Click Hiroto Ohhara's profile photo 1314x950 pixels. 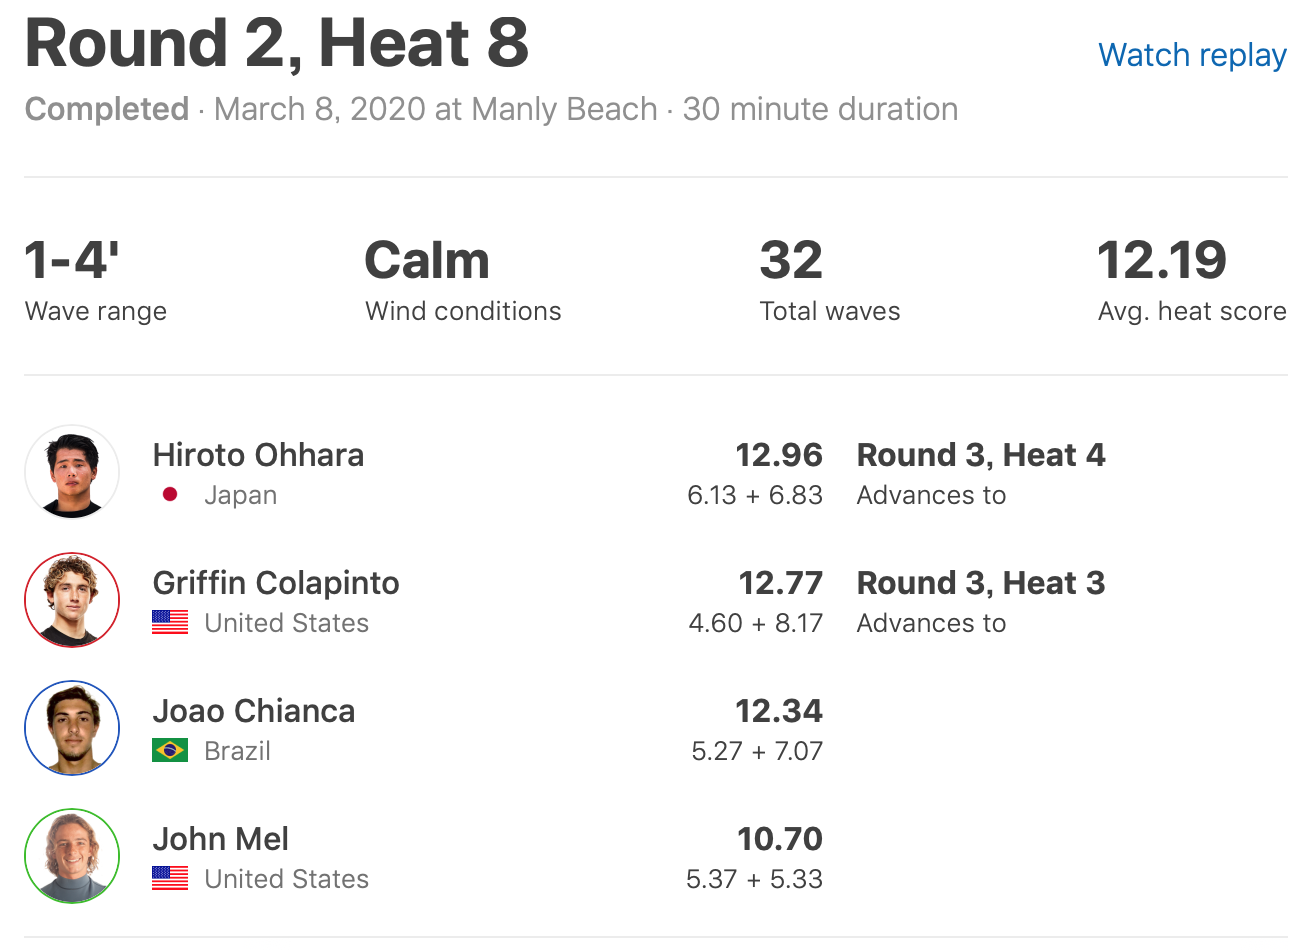click(x=72, y=472)
